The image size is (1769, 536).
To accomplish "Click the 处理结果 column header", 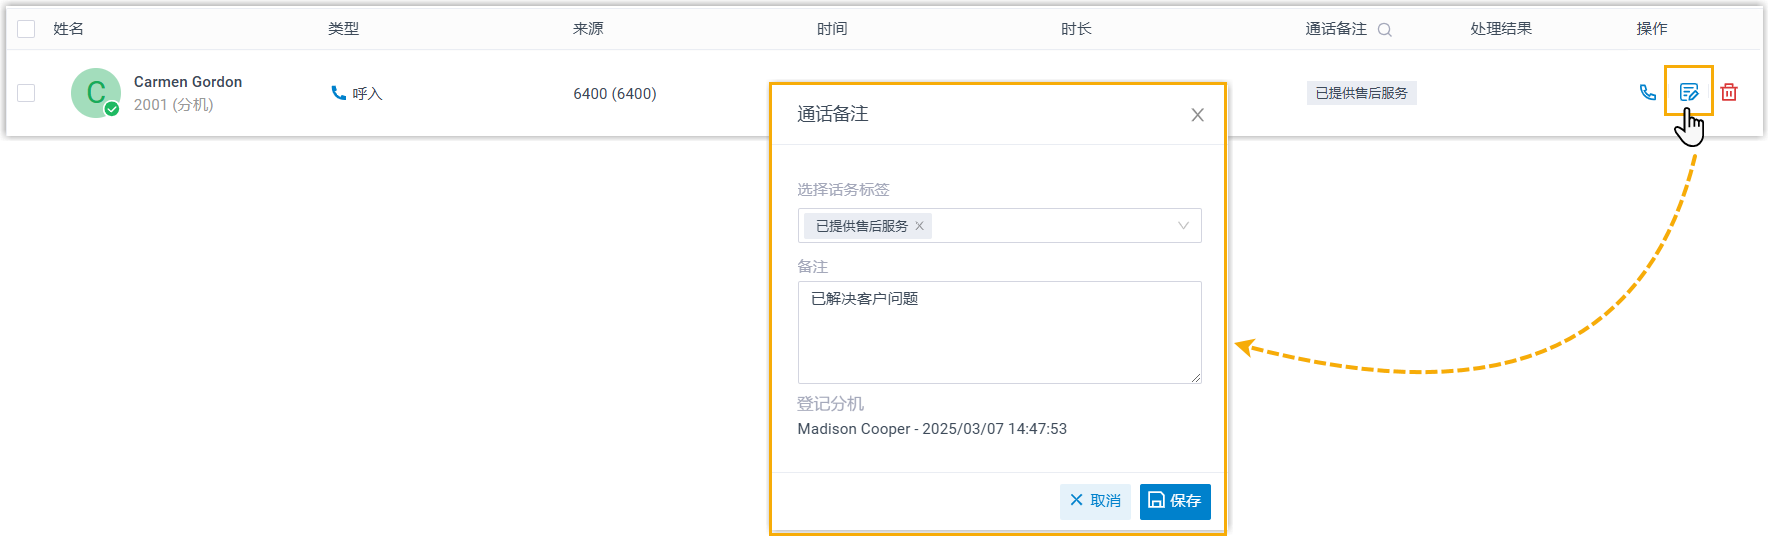I will pos(1500,29).
